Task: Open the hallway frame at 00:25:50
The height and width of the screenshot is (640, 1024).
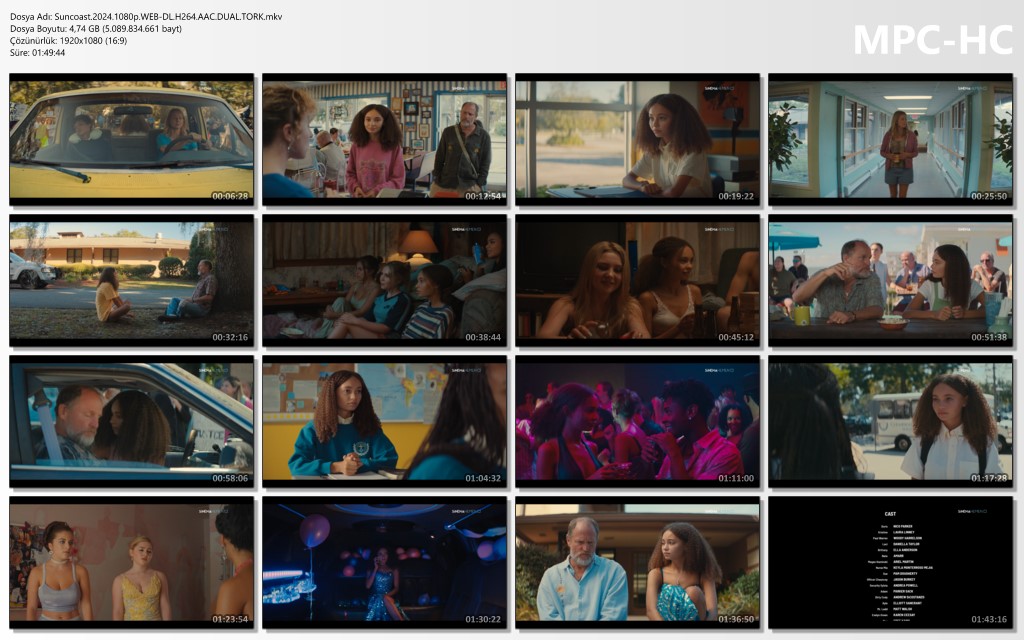Action: (890, 139)
